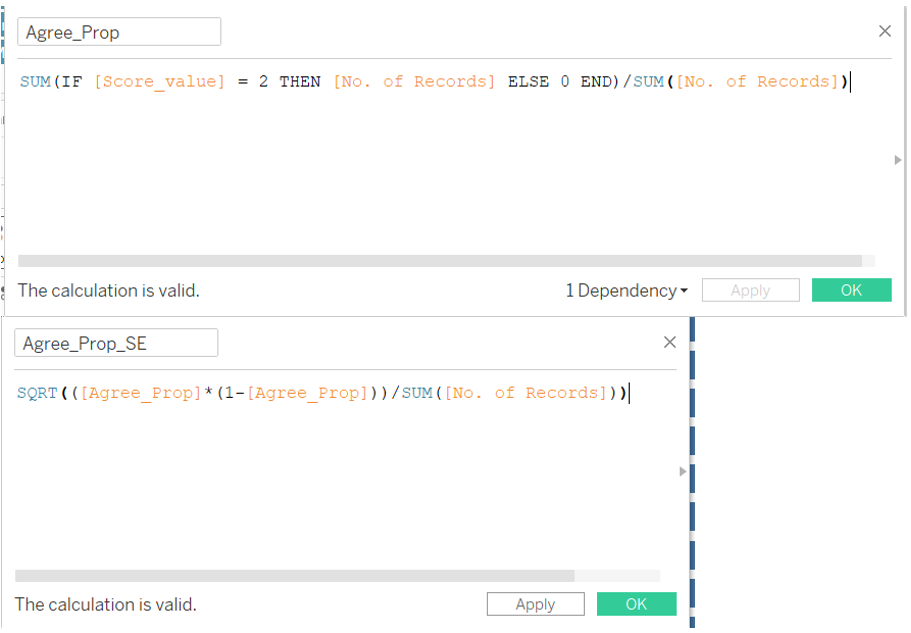
Task: Close the Agree_Prop calculation editor
Action: (884, 31)
